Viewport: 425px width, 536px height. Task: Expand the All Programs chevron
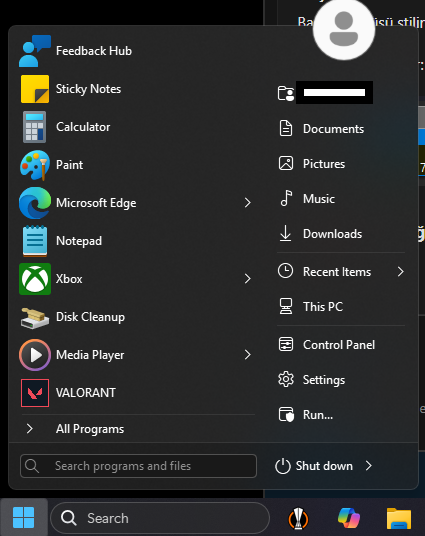click(x=30, y=429)
